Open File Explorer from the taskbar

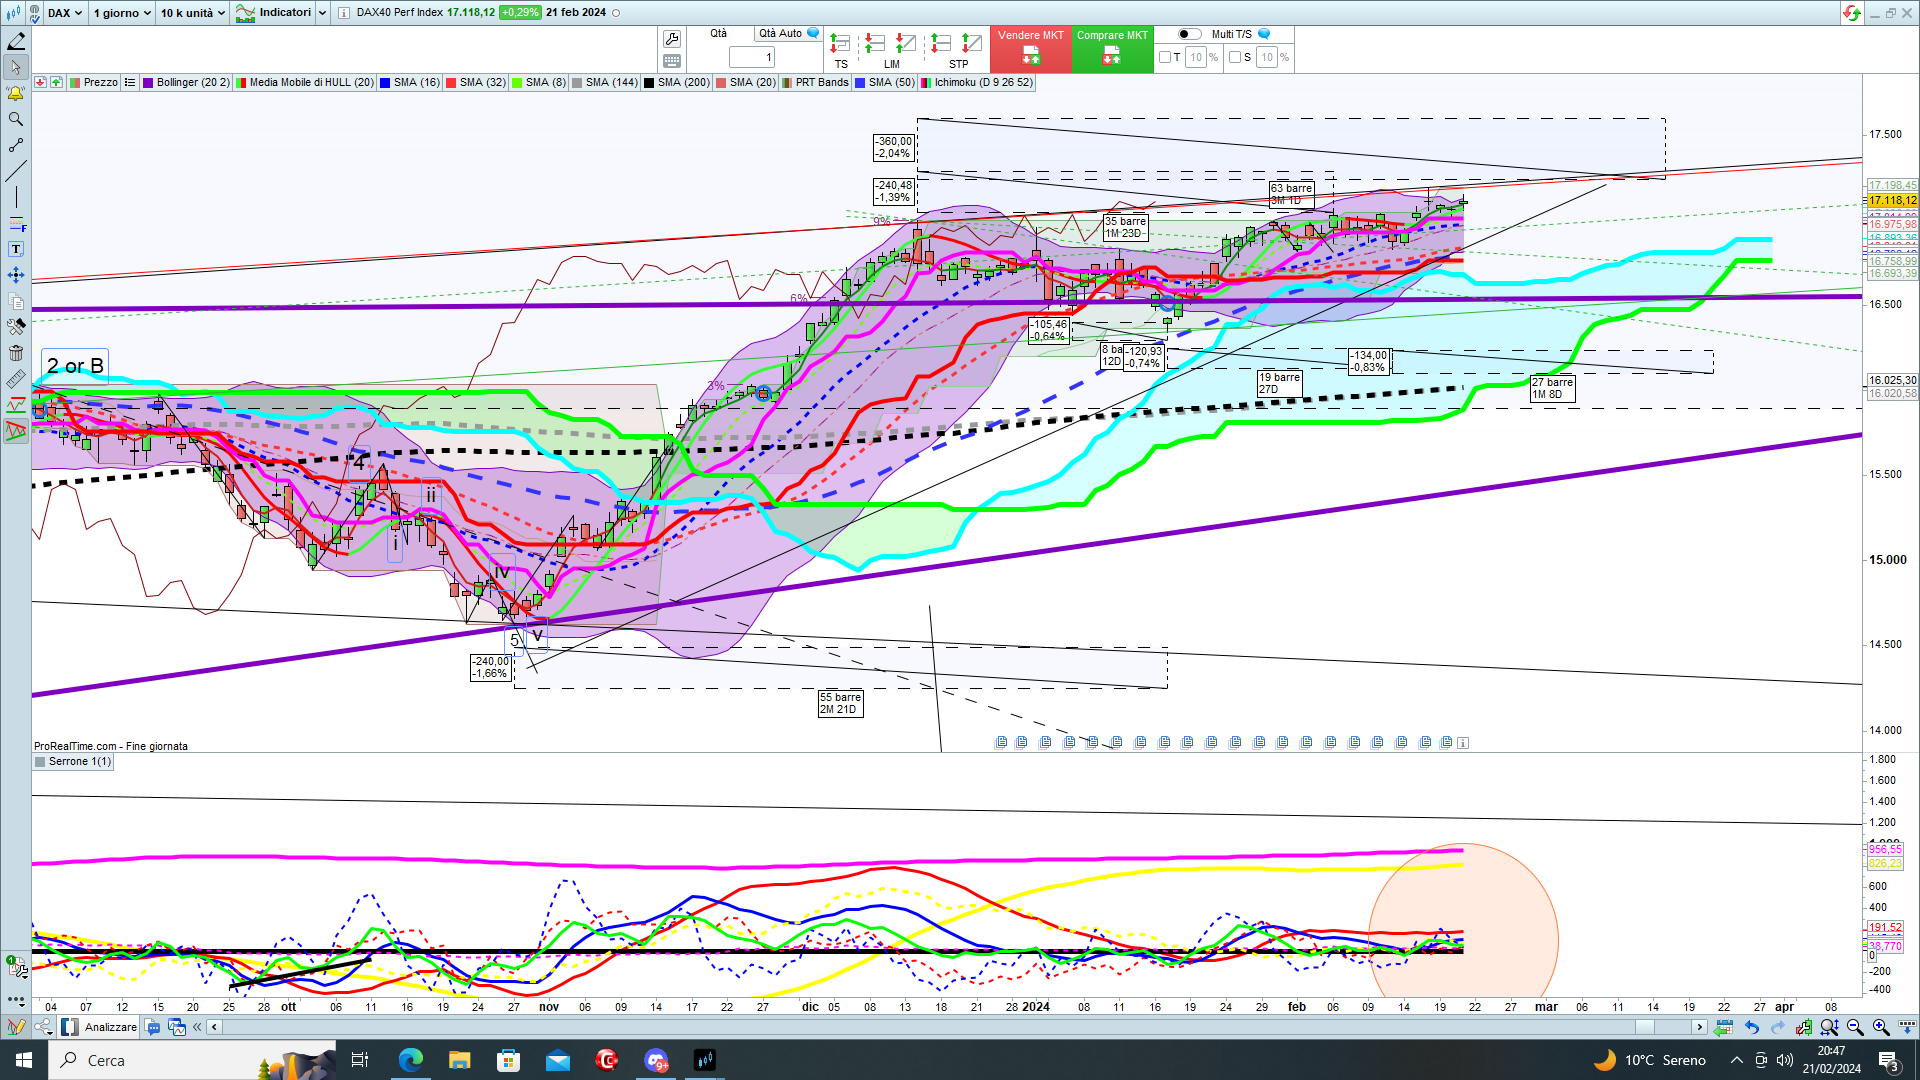459,1060
